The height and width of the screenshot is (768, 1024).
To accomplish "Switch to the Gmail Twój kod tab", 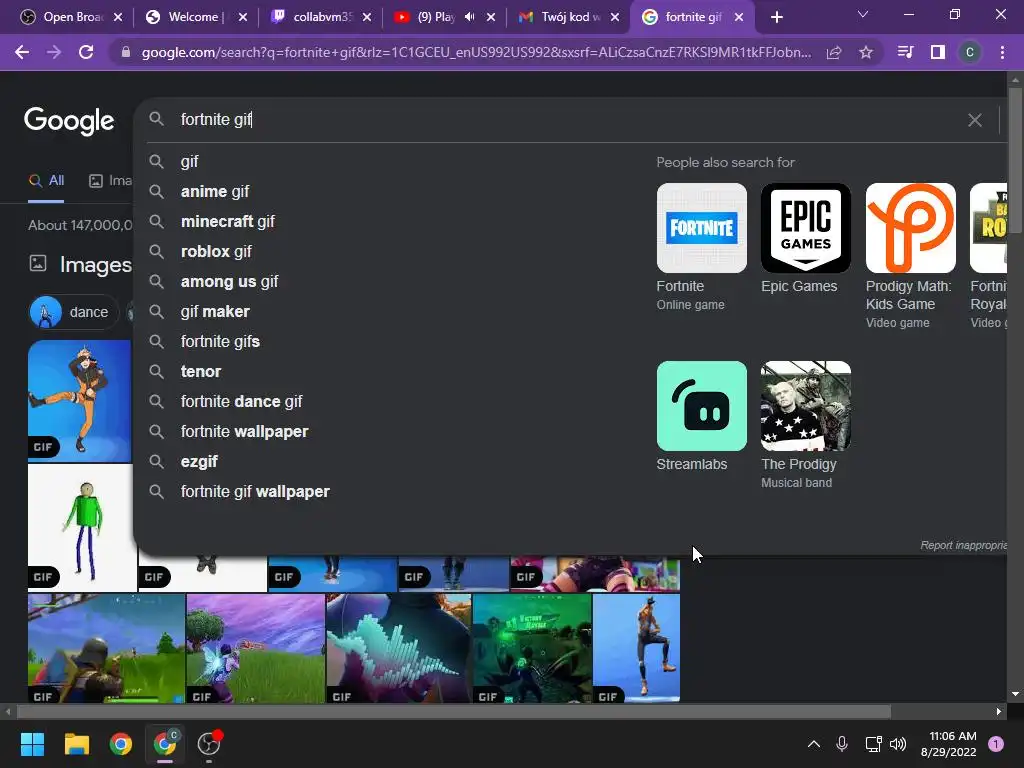I will [x=569, y=17].
